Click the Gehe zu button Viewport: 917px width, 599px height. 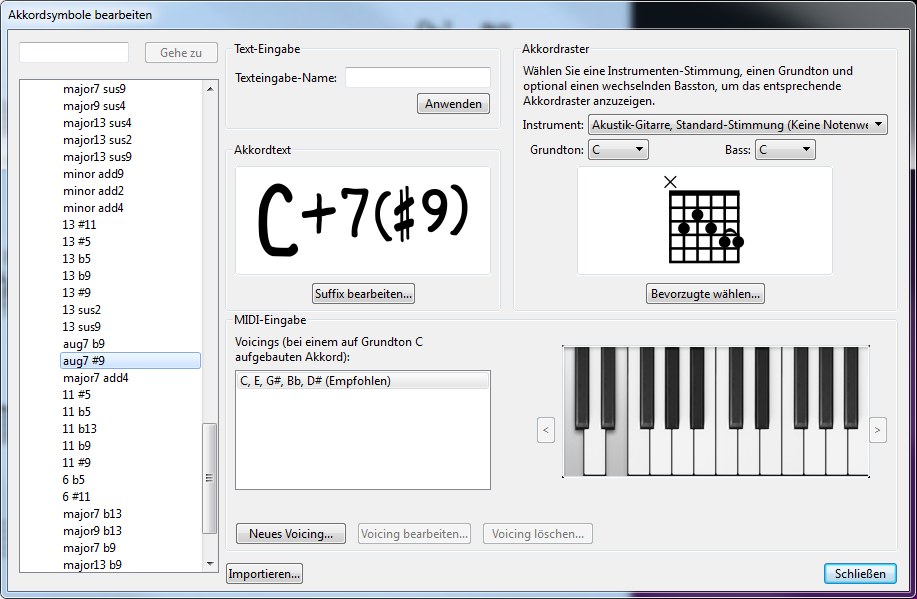coord(181,53)
